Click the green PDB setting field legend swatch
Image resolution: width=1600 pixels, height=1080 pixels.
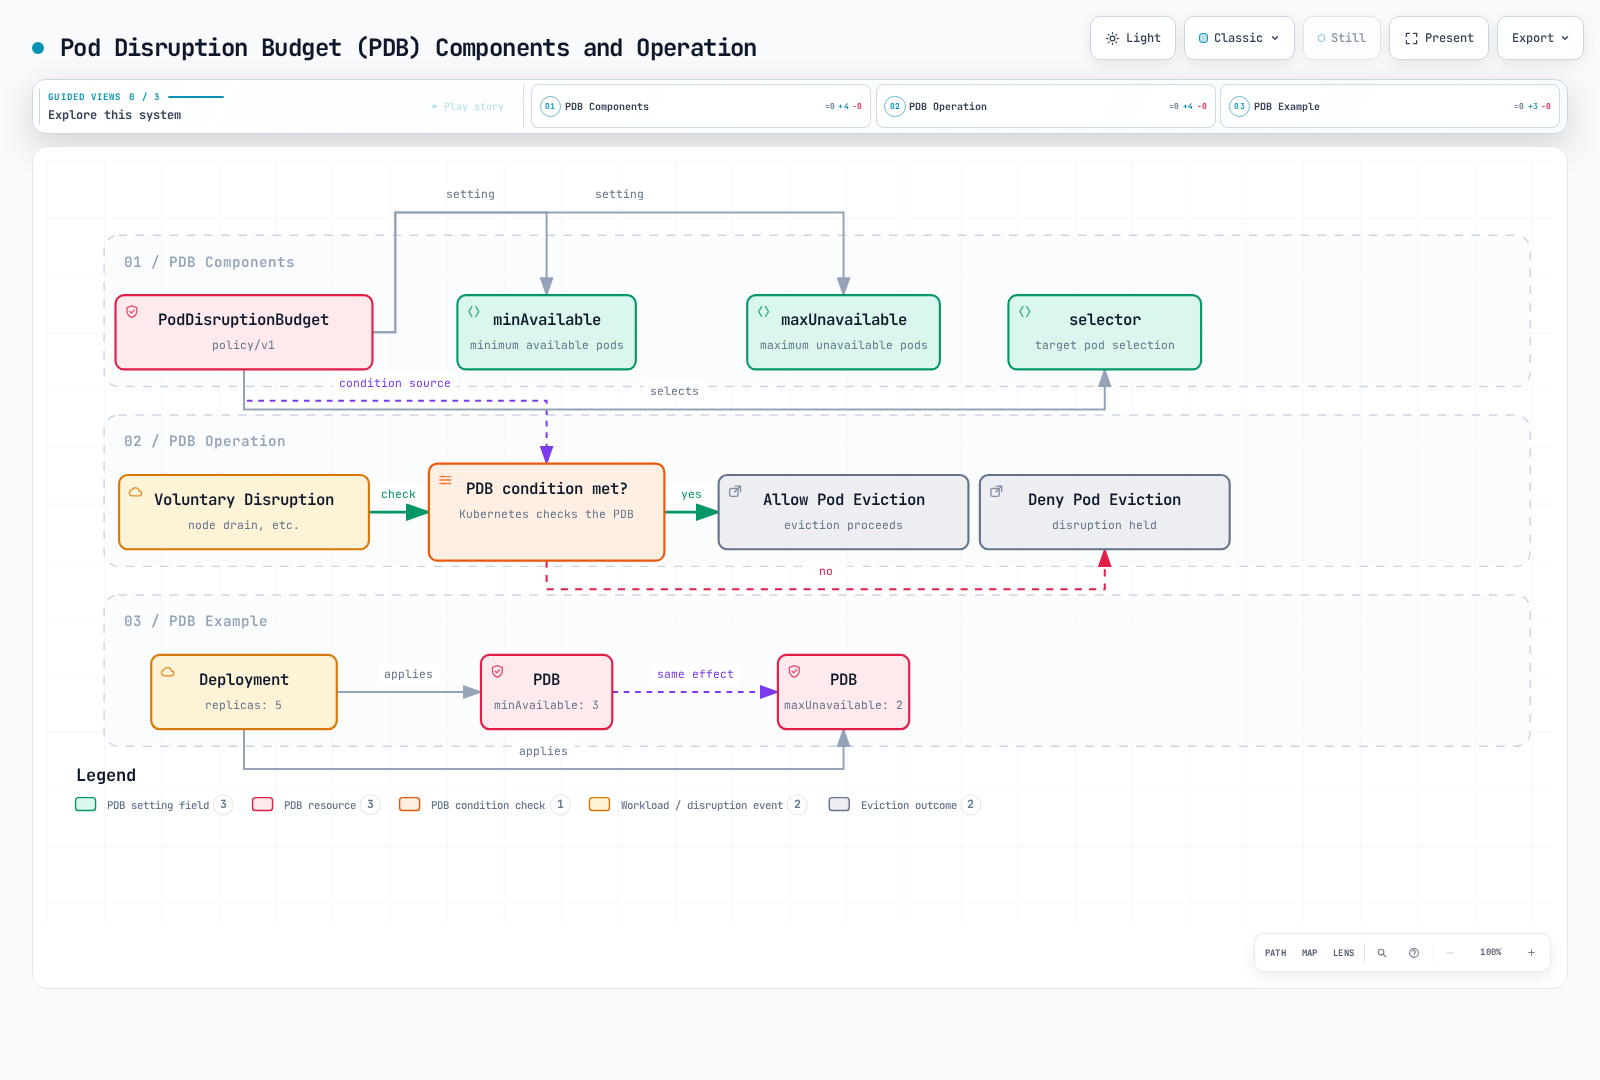tap(86, 805)
